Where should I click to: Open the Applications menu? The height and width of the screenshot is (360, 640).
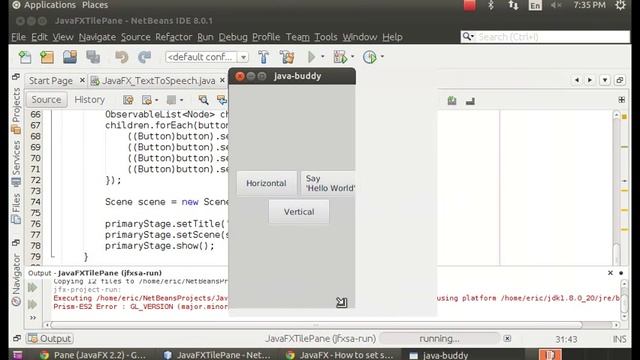point(49,5)
